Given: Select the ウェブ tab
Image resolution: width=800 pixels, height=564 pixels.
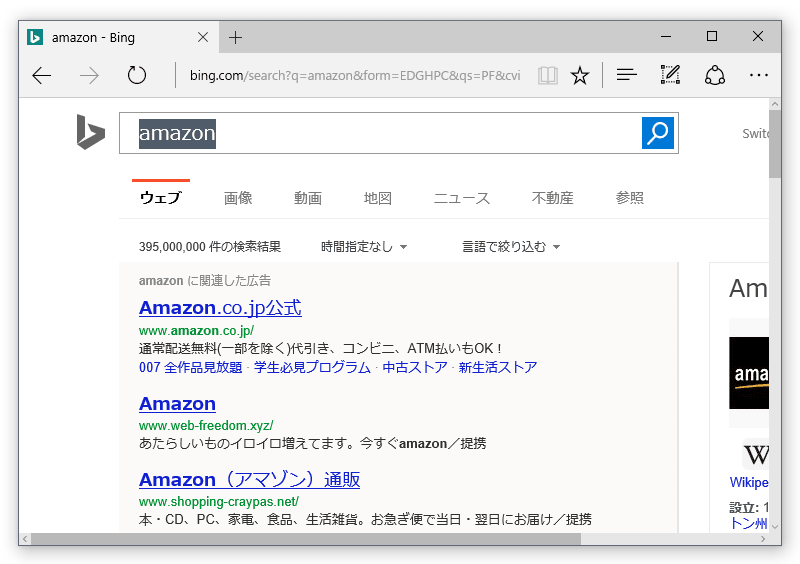Looking at the screenshot, I should coord(161,198).
